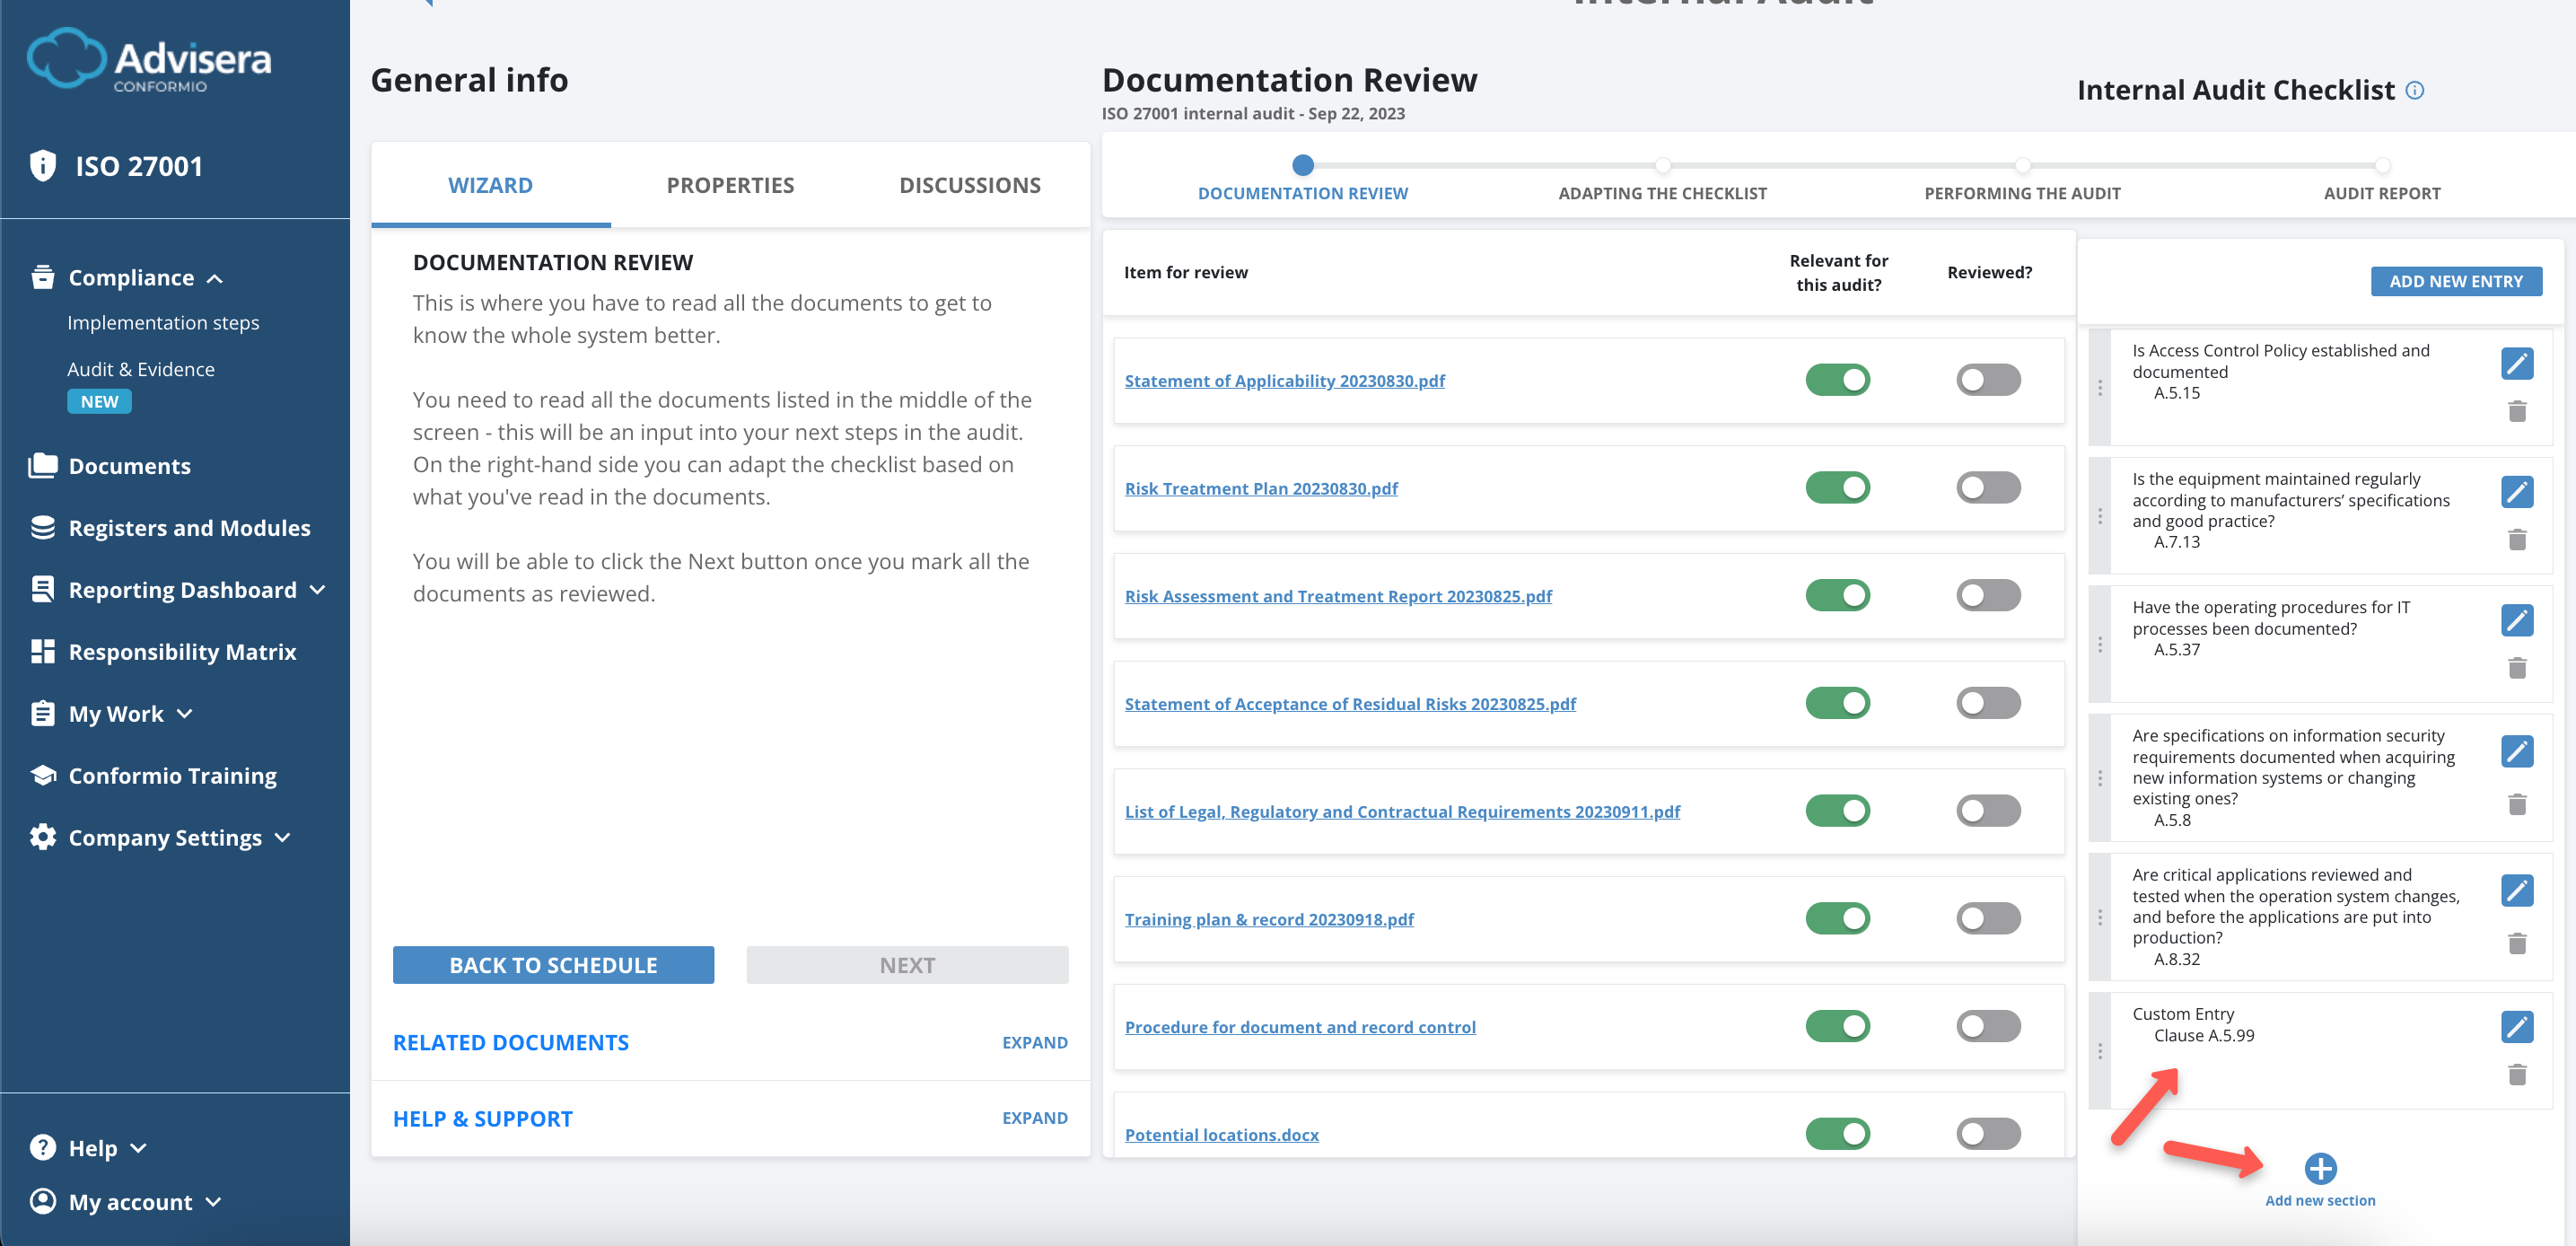The height and width of the screenshot is (1246, 2576).
Task: Delete the equipment maintained regularly checklist entry
Action: pos(2516,540)
